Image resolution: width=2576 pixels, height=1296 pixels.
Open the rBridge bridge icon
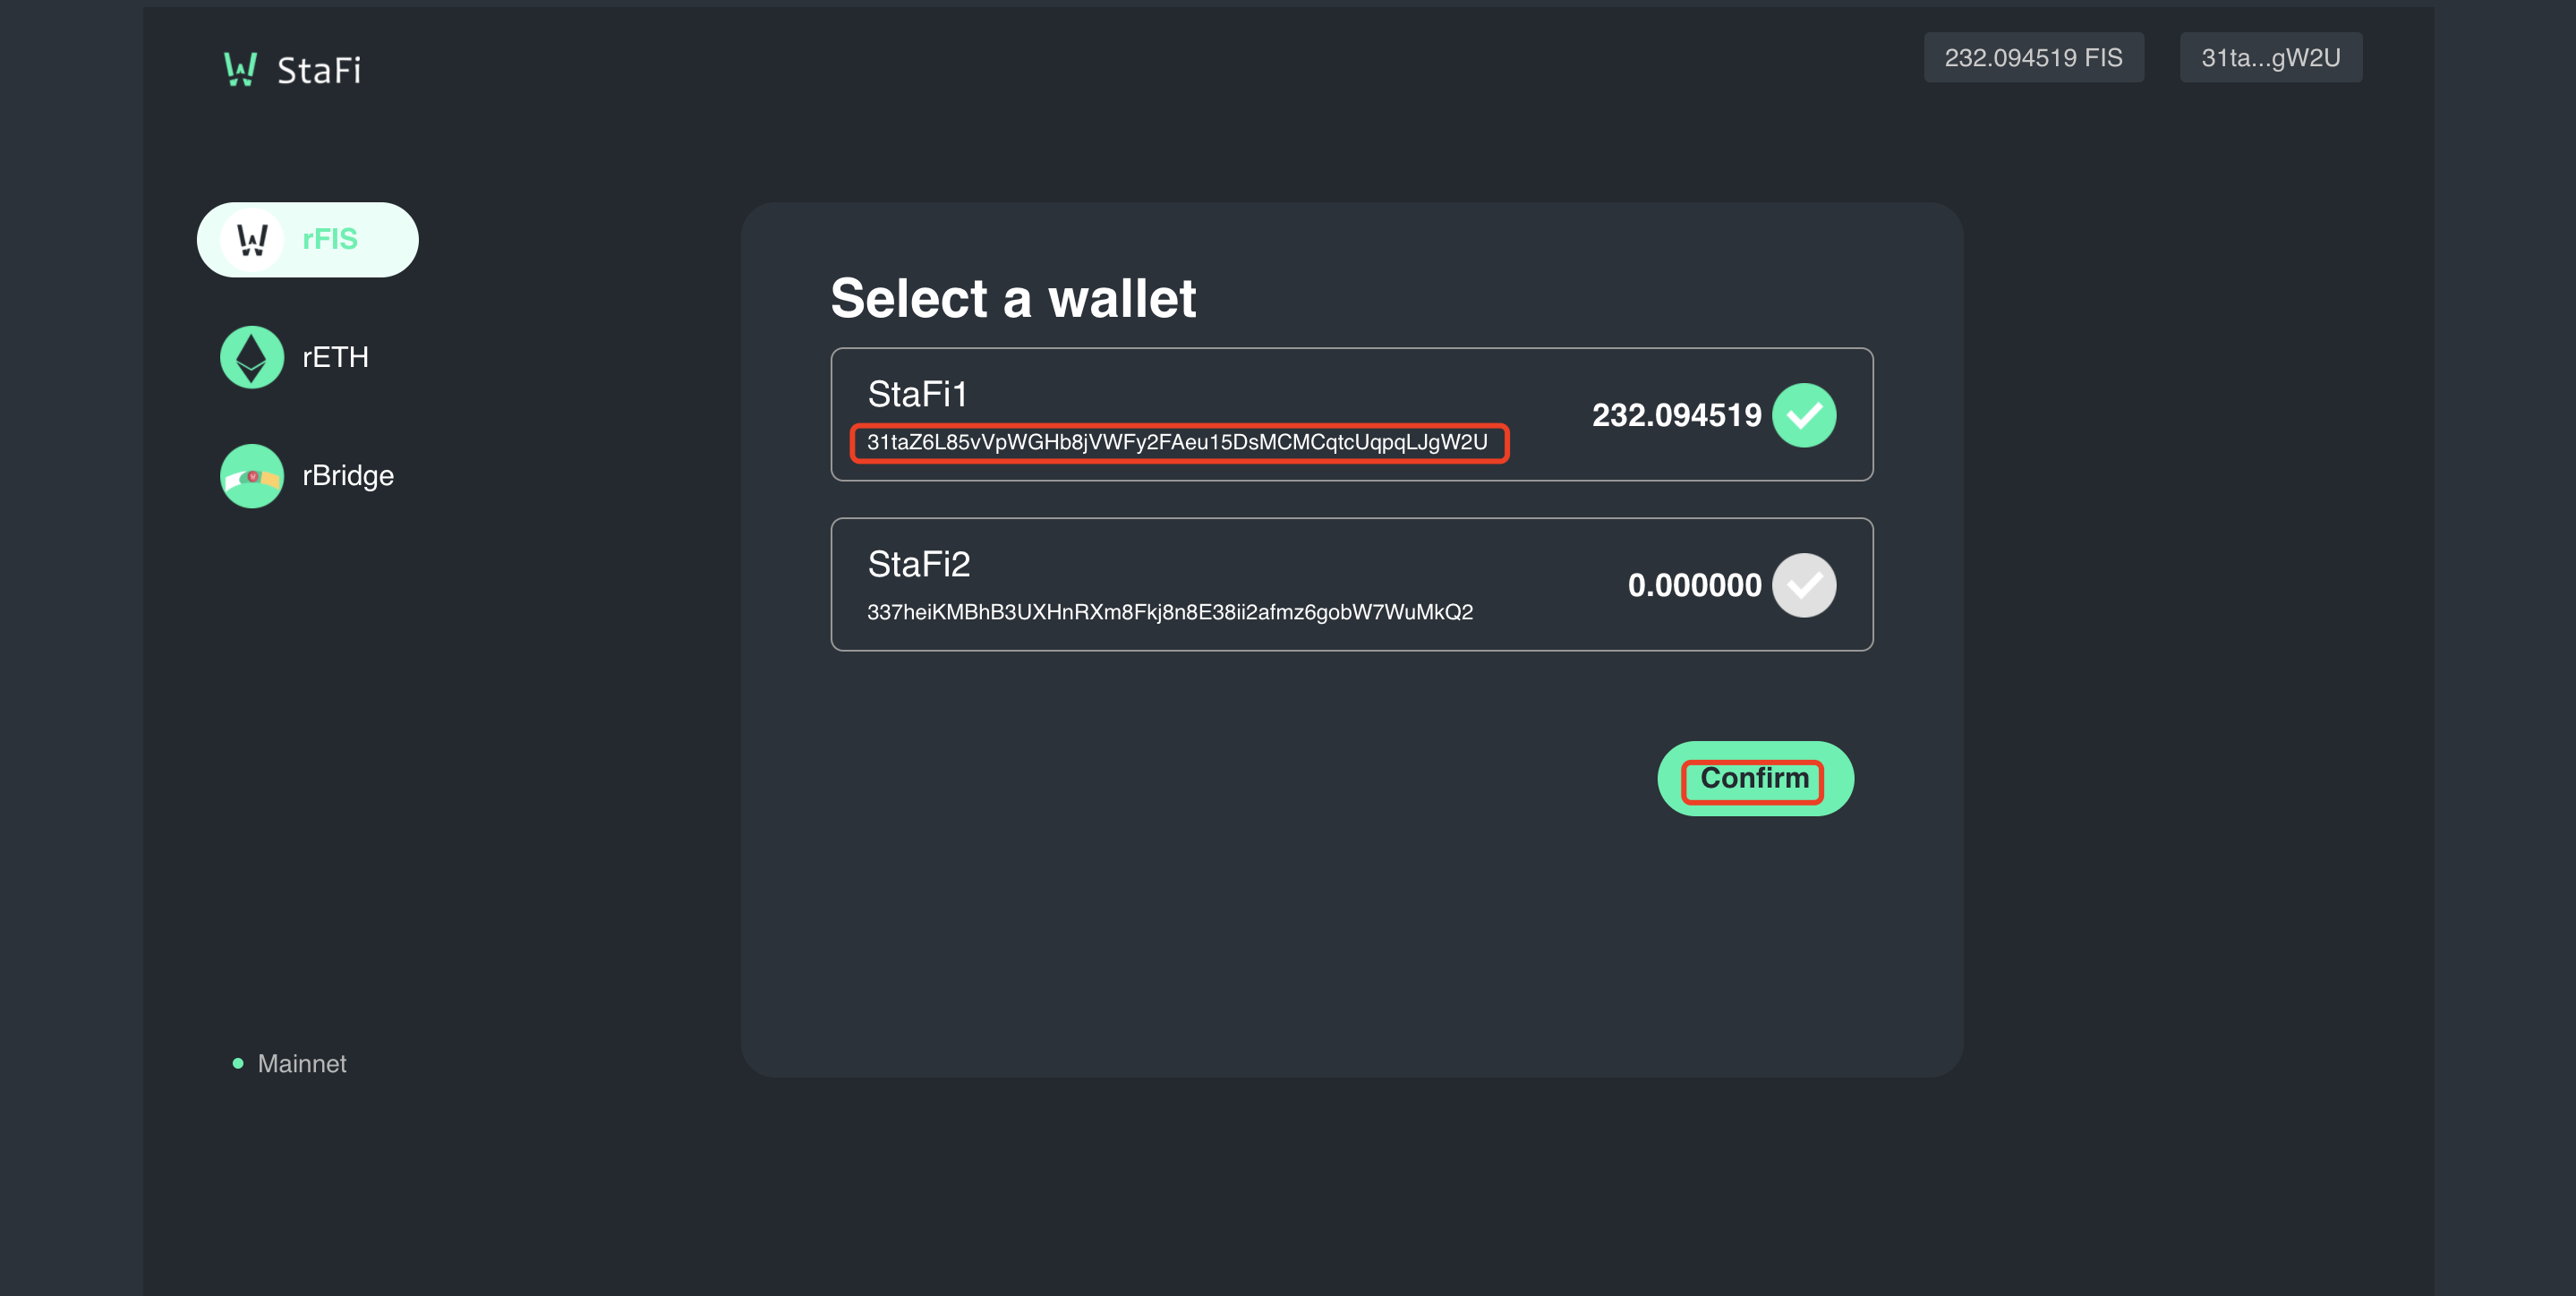coord(252,476)
